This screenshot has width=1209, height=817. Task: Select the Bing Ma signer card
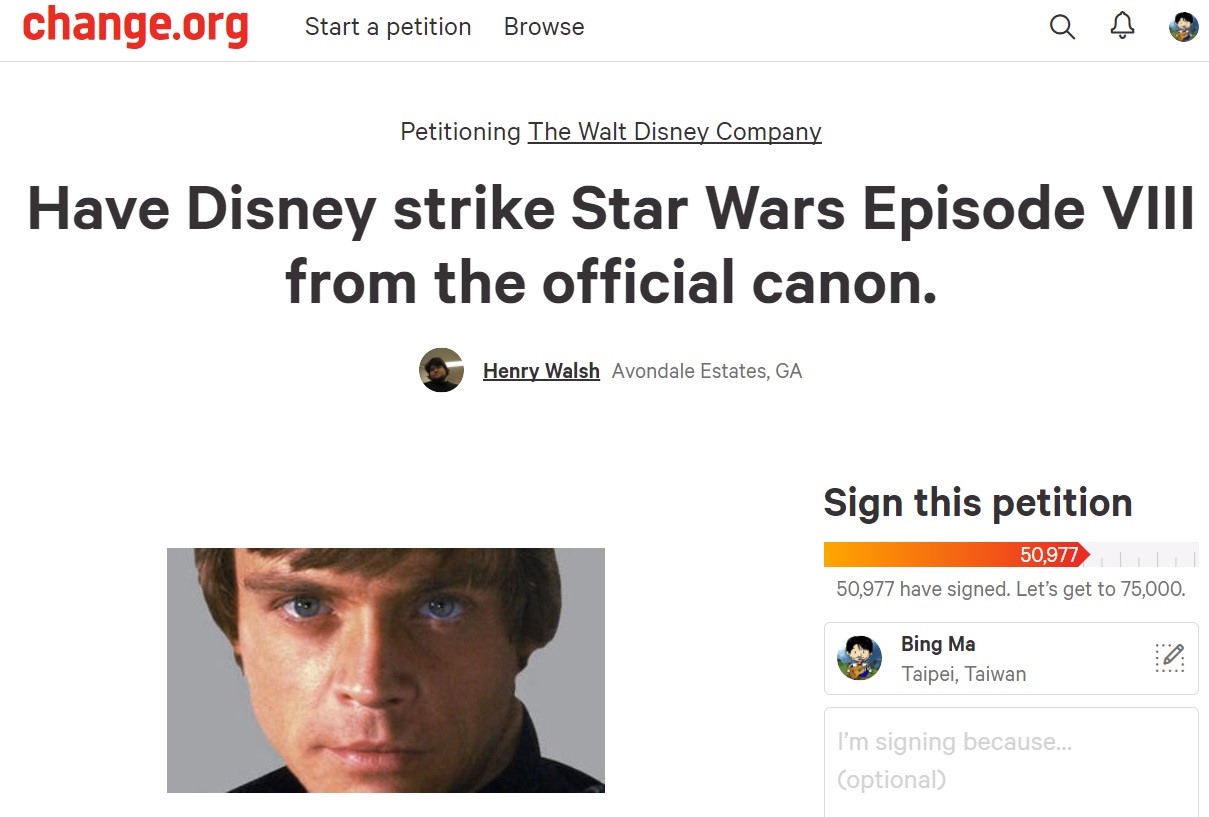[x=1011, y=658]
